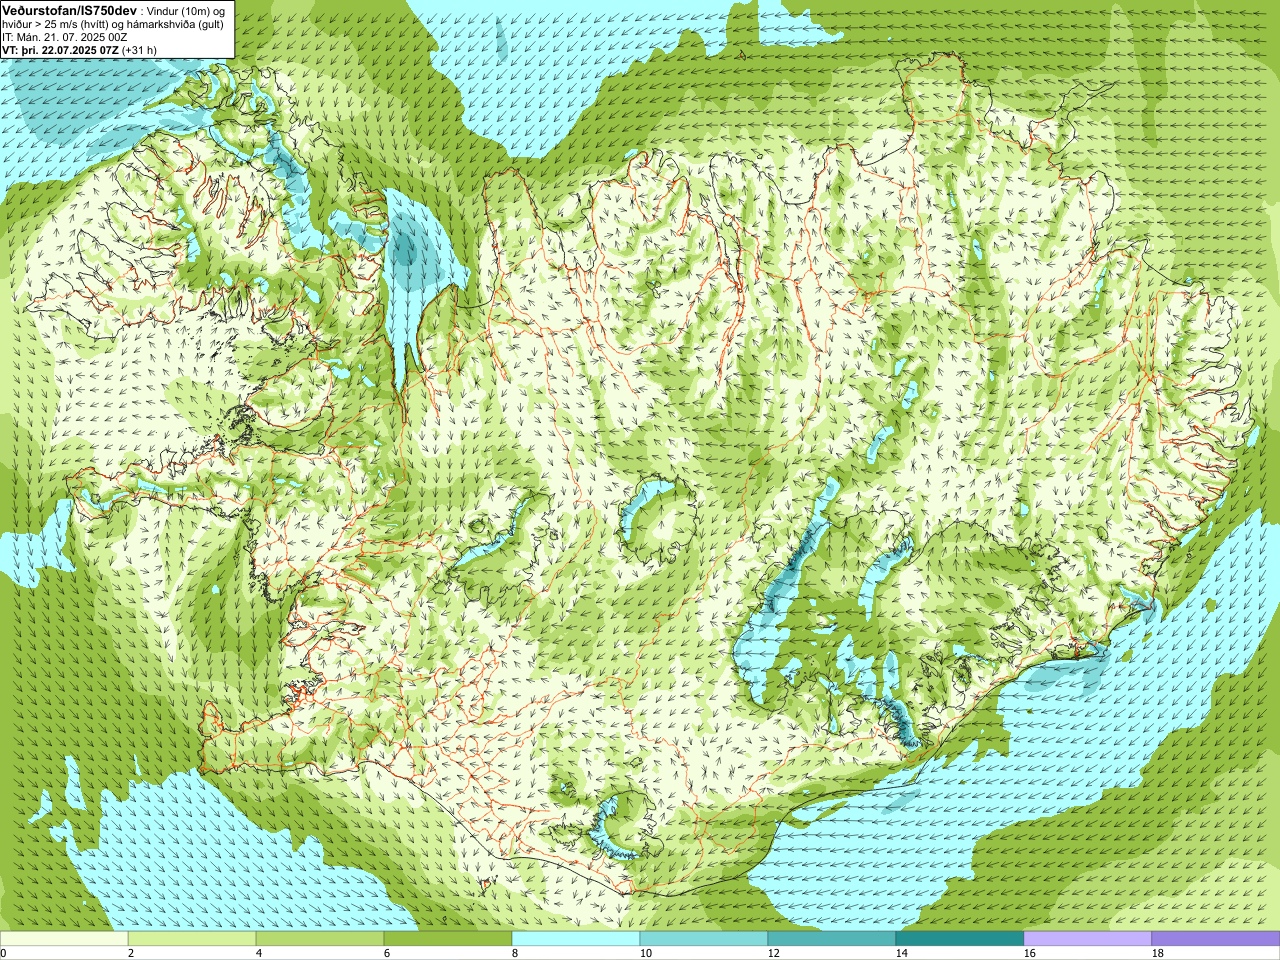Click the legend scale label "8"
The height and width of the screenshot is (960, 1280).
(x=514, y=954)
